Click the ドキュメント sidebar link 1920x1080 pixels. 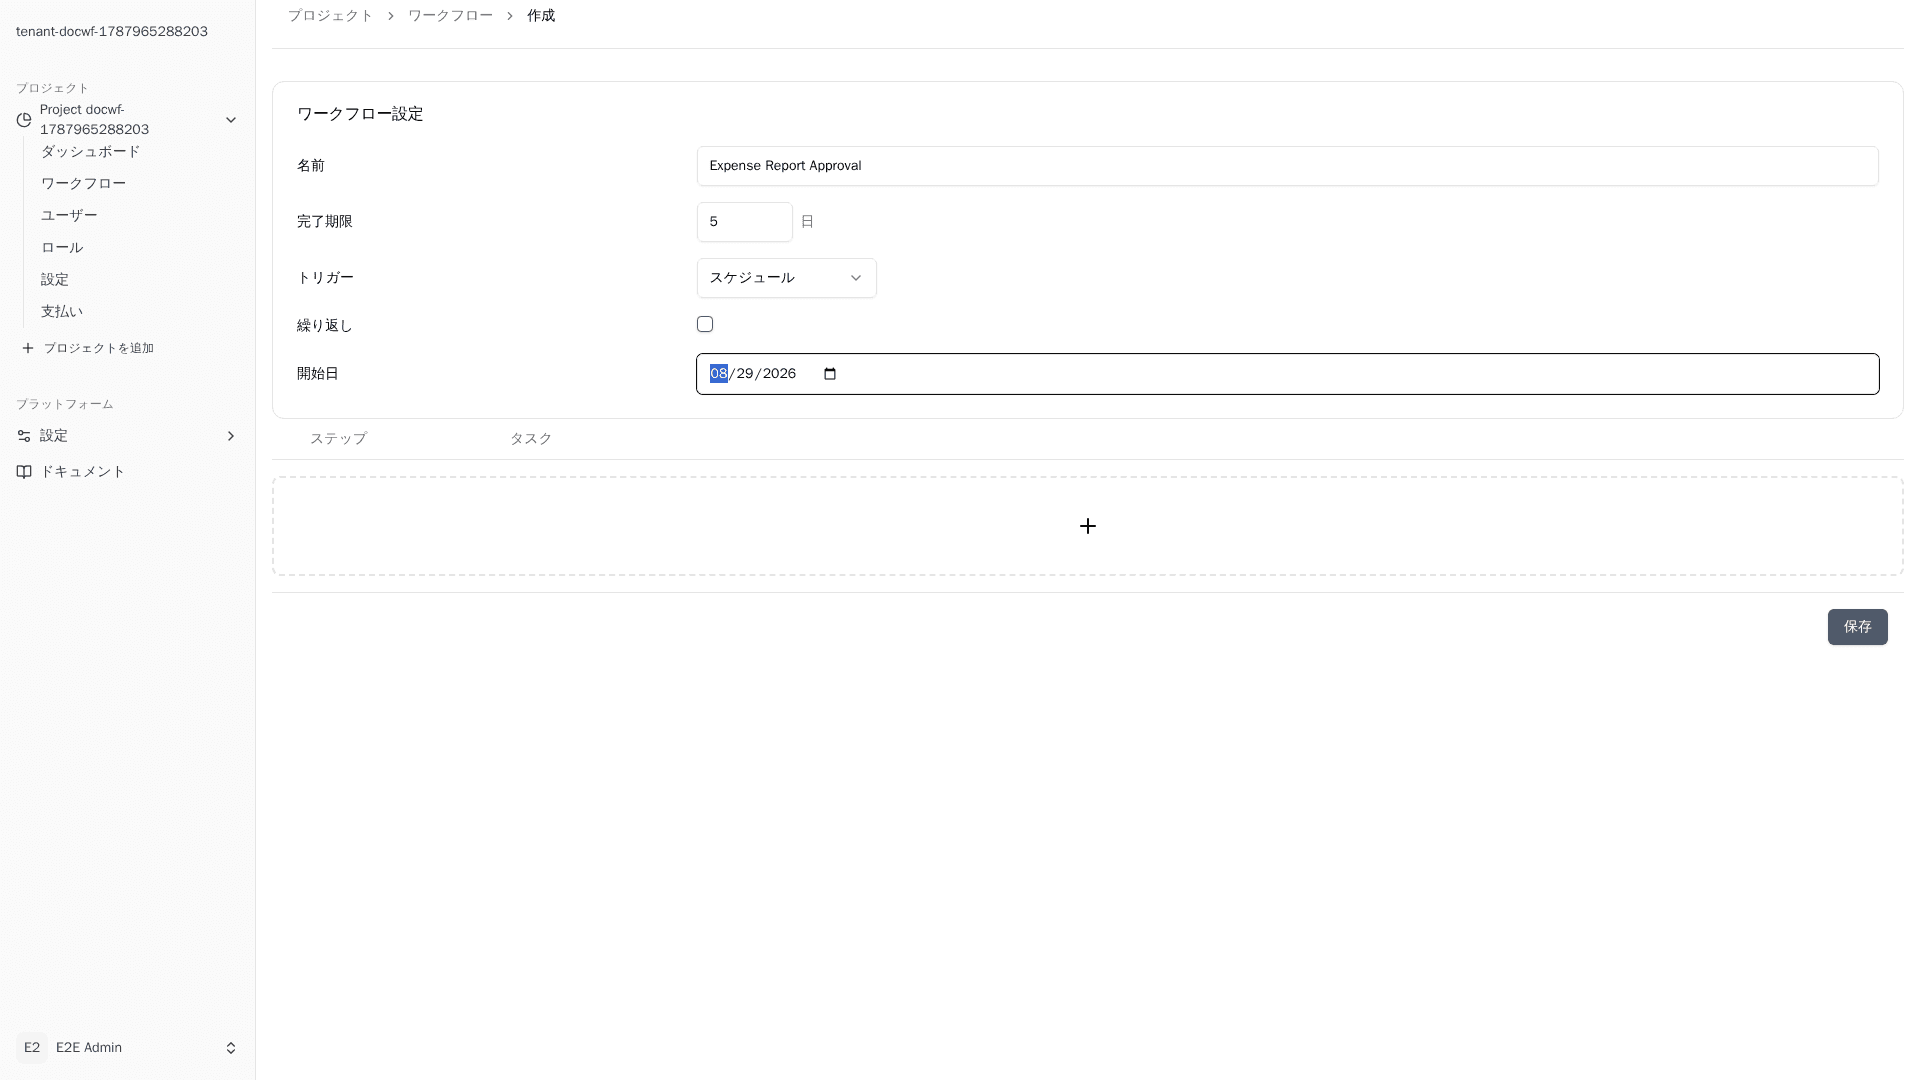[x=82, y=472]
